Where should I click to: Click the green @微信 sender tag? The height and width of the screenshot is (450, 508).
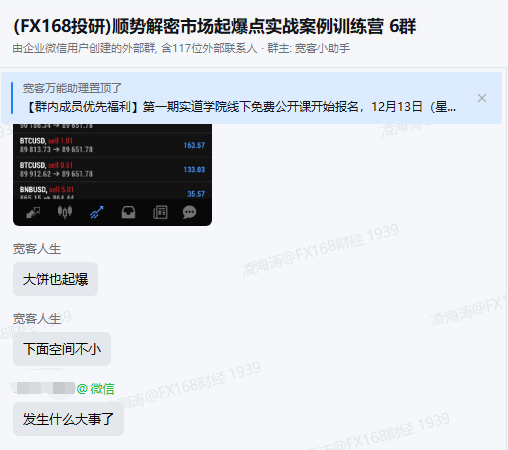point(96,389)
